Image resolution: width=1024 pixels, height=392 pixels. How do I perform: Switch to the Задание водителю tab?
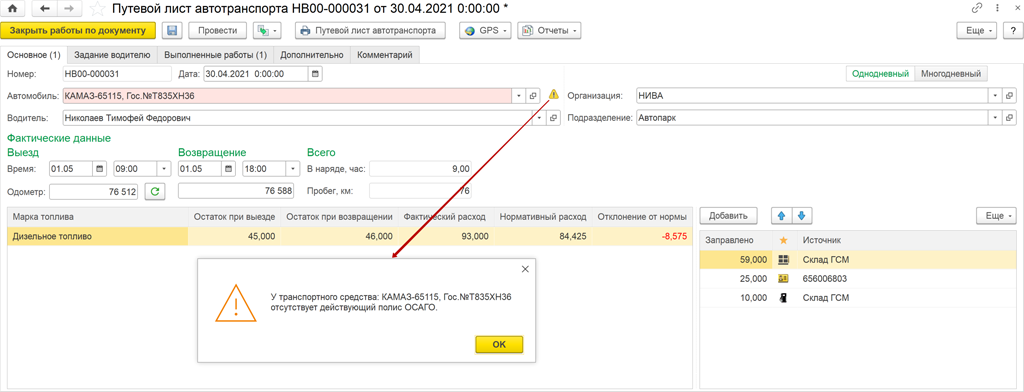click(112, 56)
